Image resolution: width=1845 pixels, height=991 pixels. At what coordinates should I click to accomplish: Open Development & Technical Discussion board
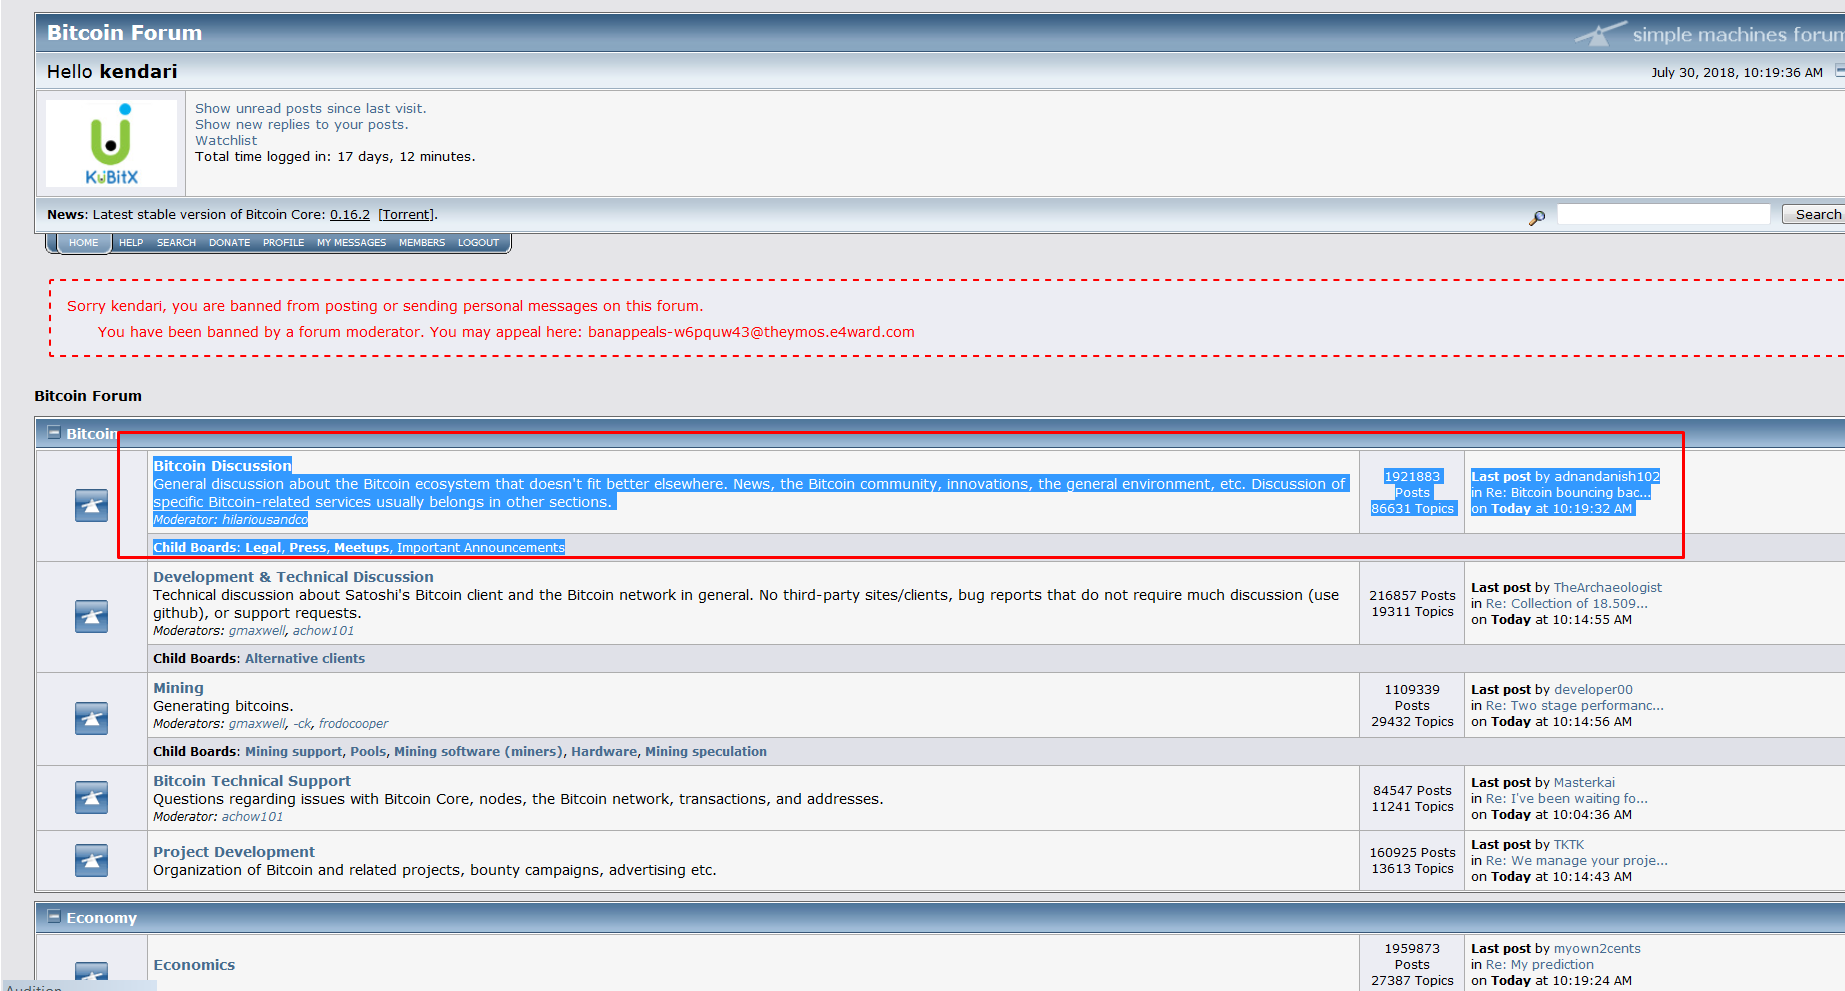click(293, 577)
